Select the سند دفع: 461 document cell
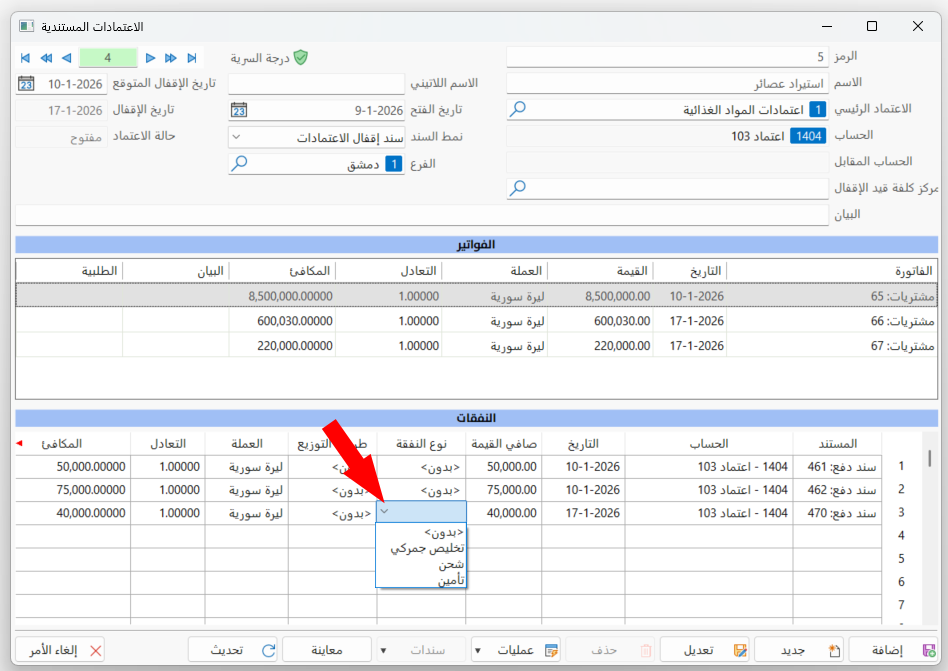Viewport: 948px width, 671px height. click(837, 467)
